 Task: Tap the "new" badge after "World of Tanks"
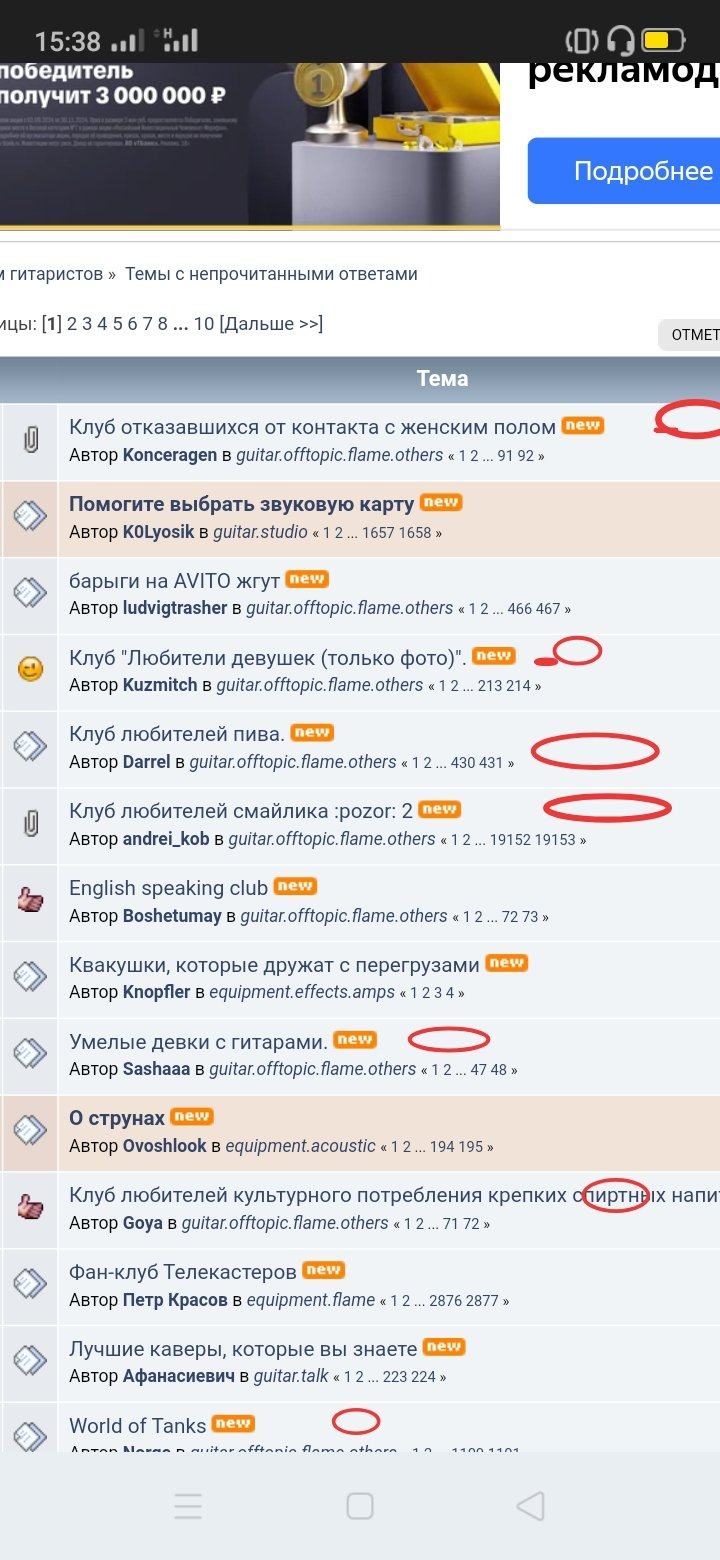pos(233,1423)
